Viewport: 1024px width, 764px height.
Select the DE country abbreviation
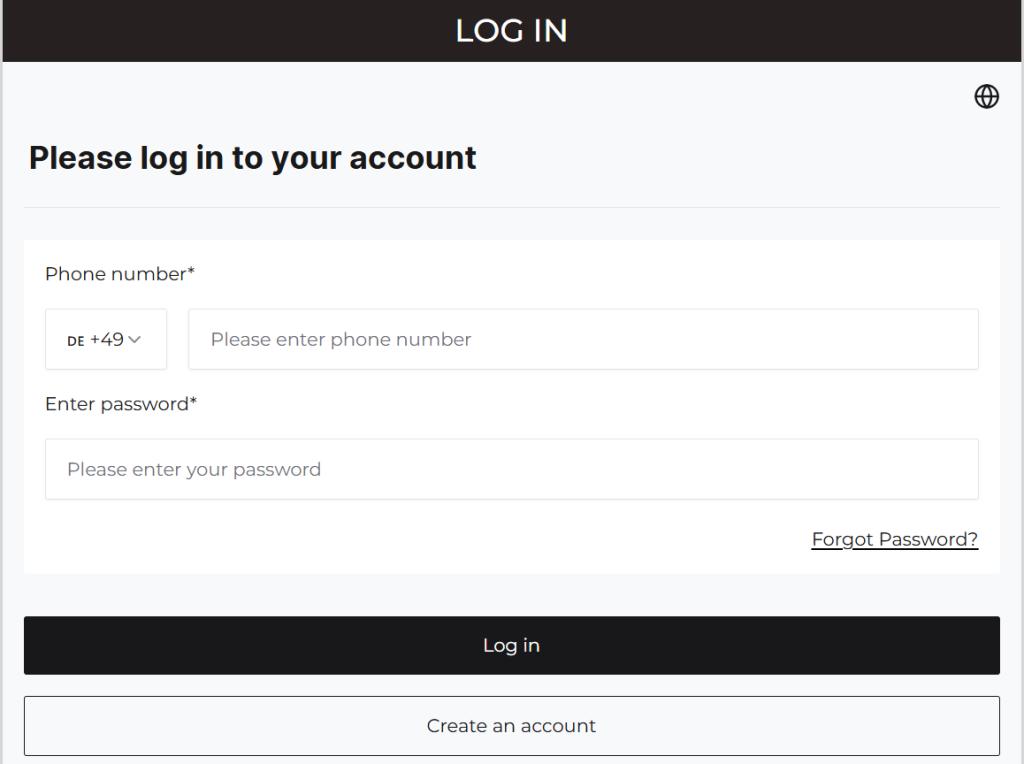(x=75, y=341)
